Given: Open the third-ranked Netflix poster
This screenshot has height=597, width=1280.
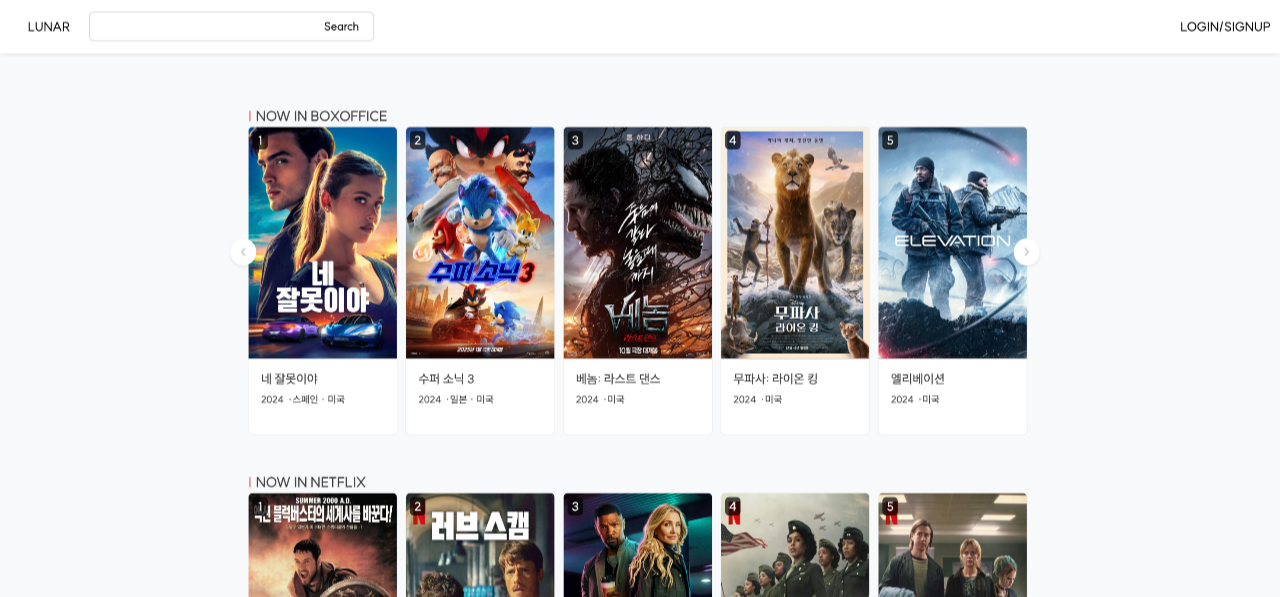Looking at the screenshot, I should pyautogui.click(x=638, y=545).
